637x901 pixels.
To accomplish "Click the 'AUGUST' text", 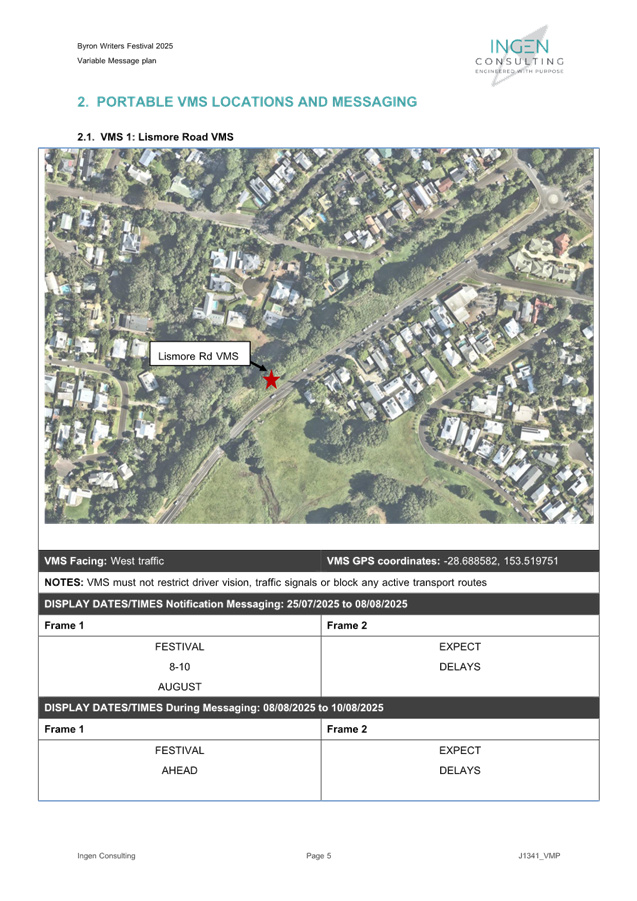I will click(179, 687).
